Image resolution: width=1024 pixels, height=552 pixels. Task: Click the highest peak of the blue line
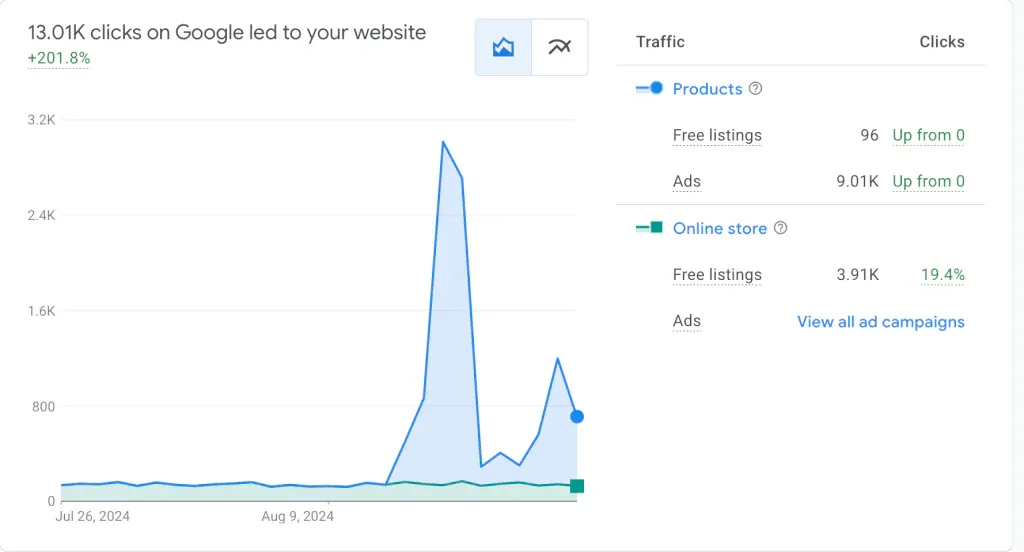click(443, 142)
